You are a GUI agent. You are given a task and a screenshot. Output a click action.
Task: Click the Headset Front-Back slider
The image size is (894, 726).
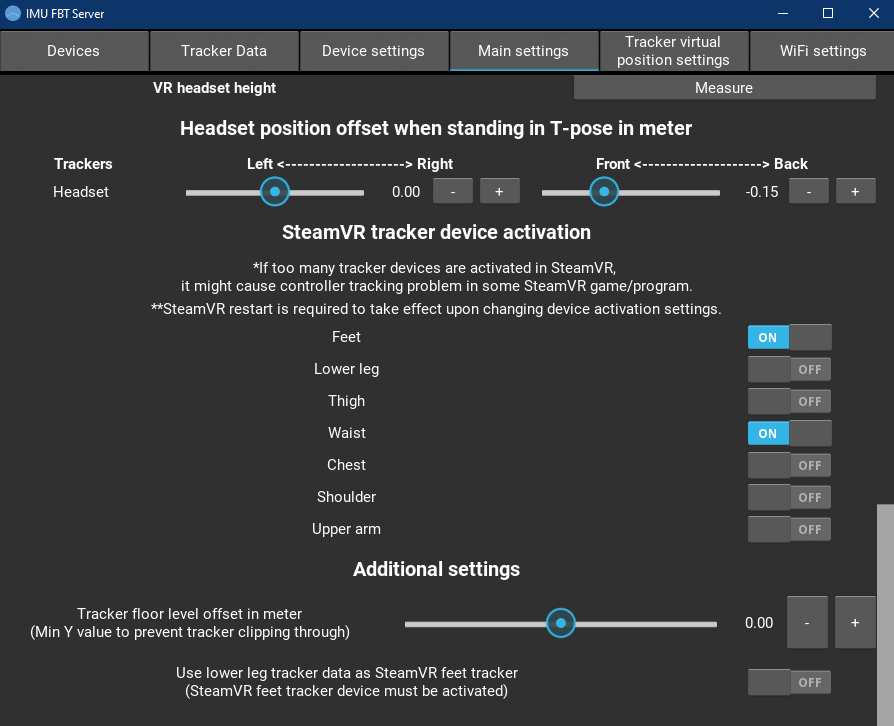[631, 192]
